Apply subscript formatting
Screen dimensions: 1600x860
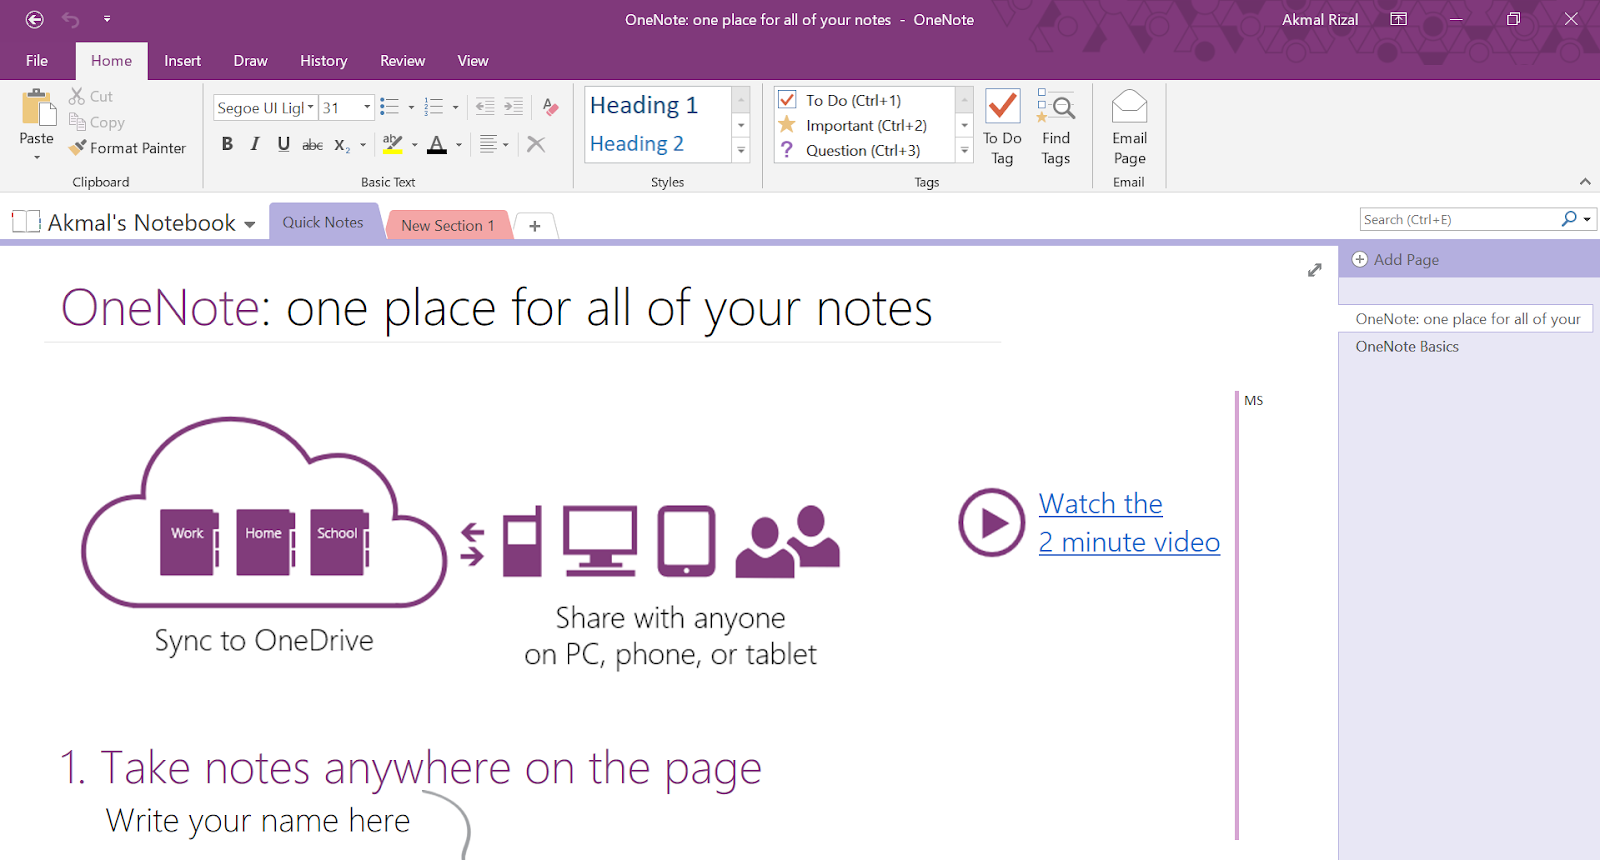(341, 145)
